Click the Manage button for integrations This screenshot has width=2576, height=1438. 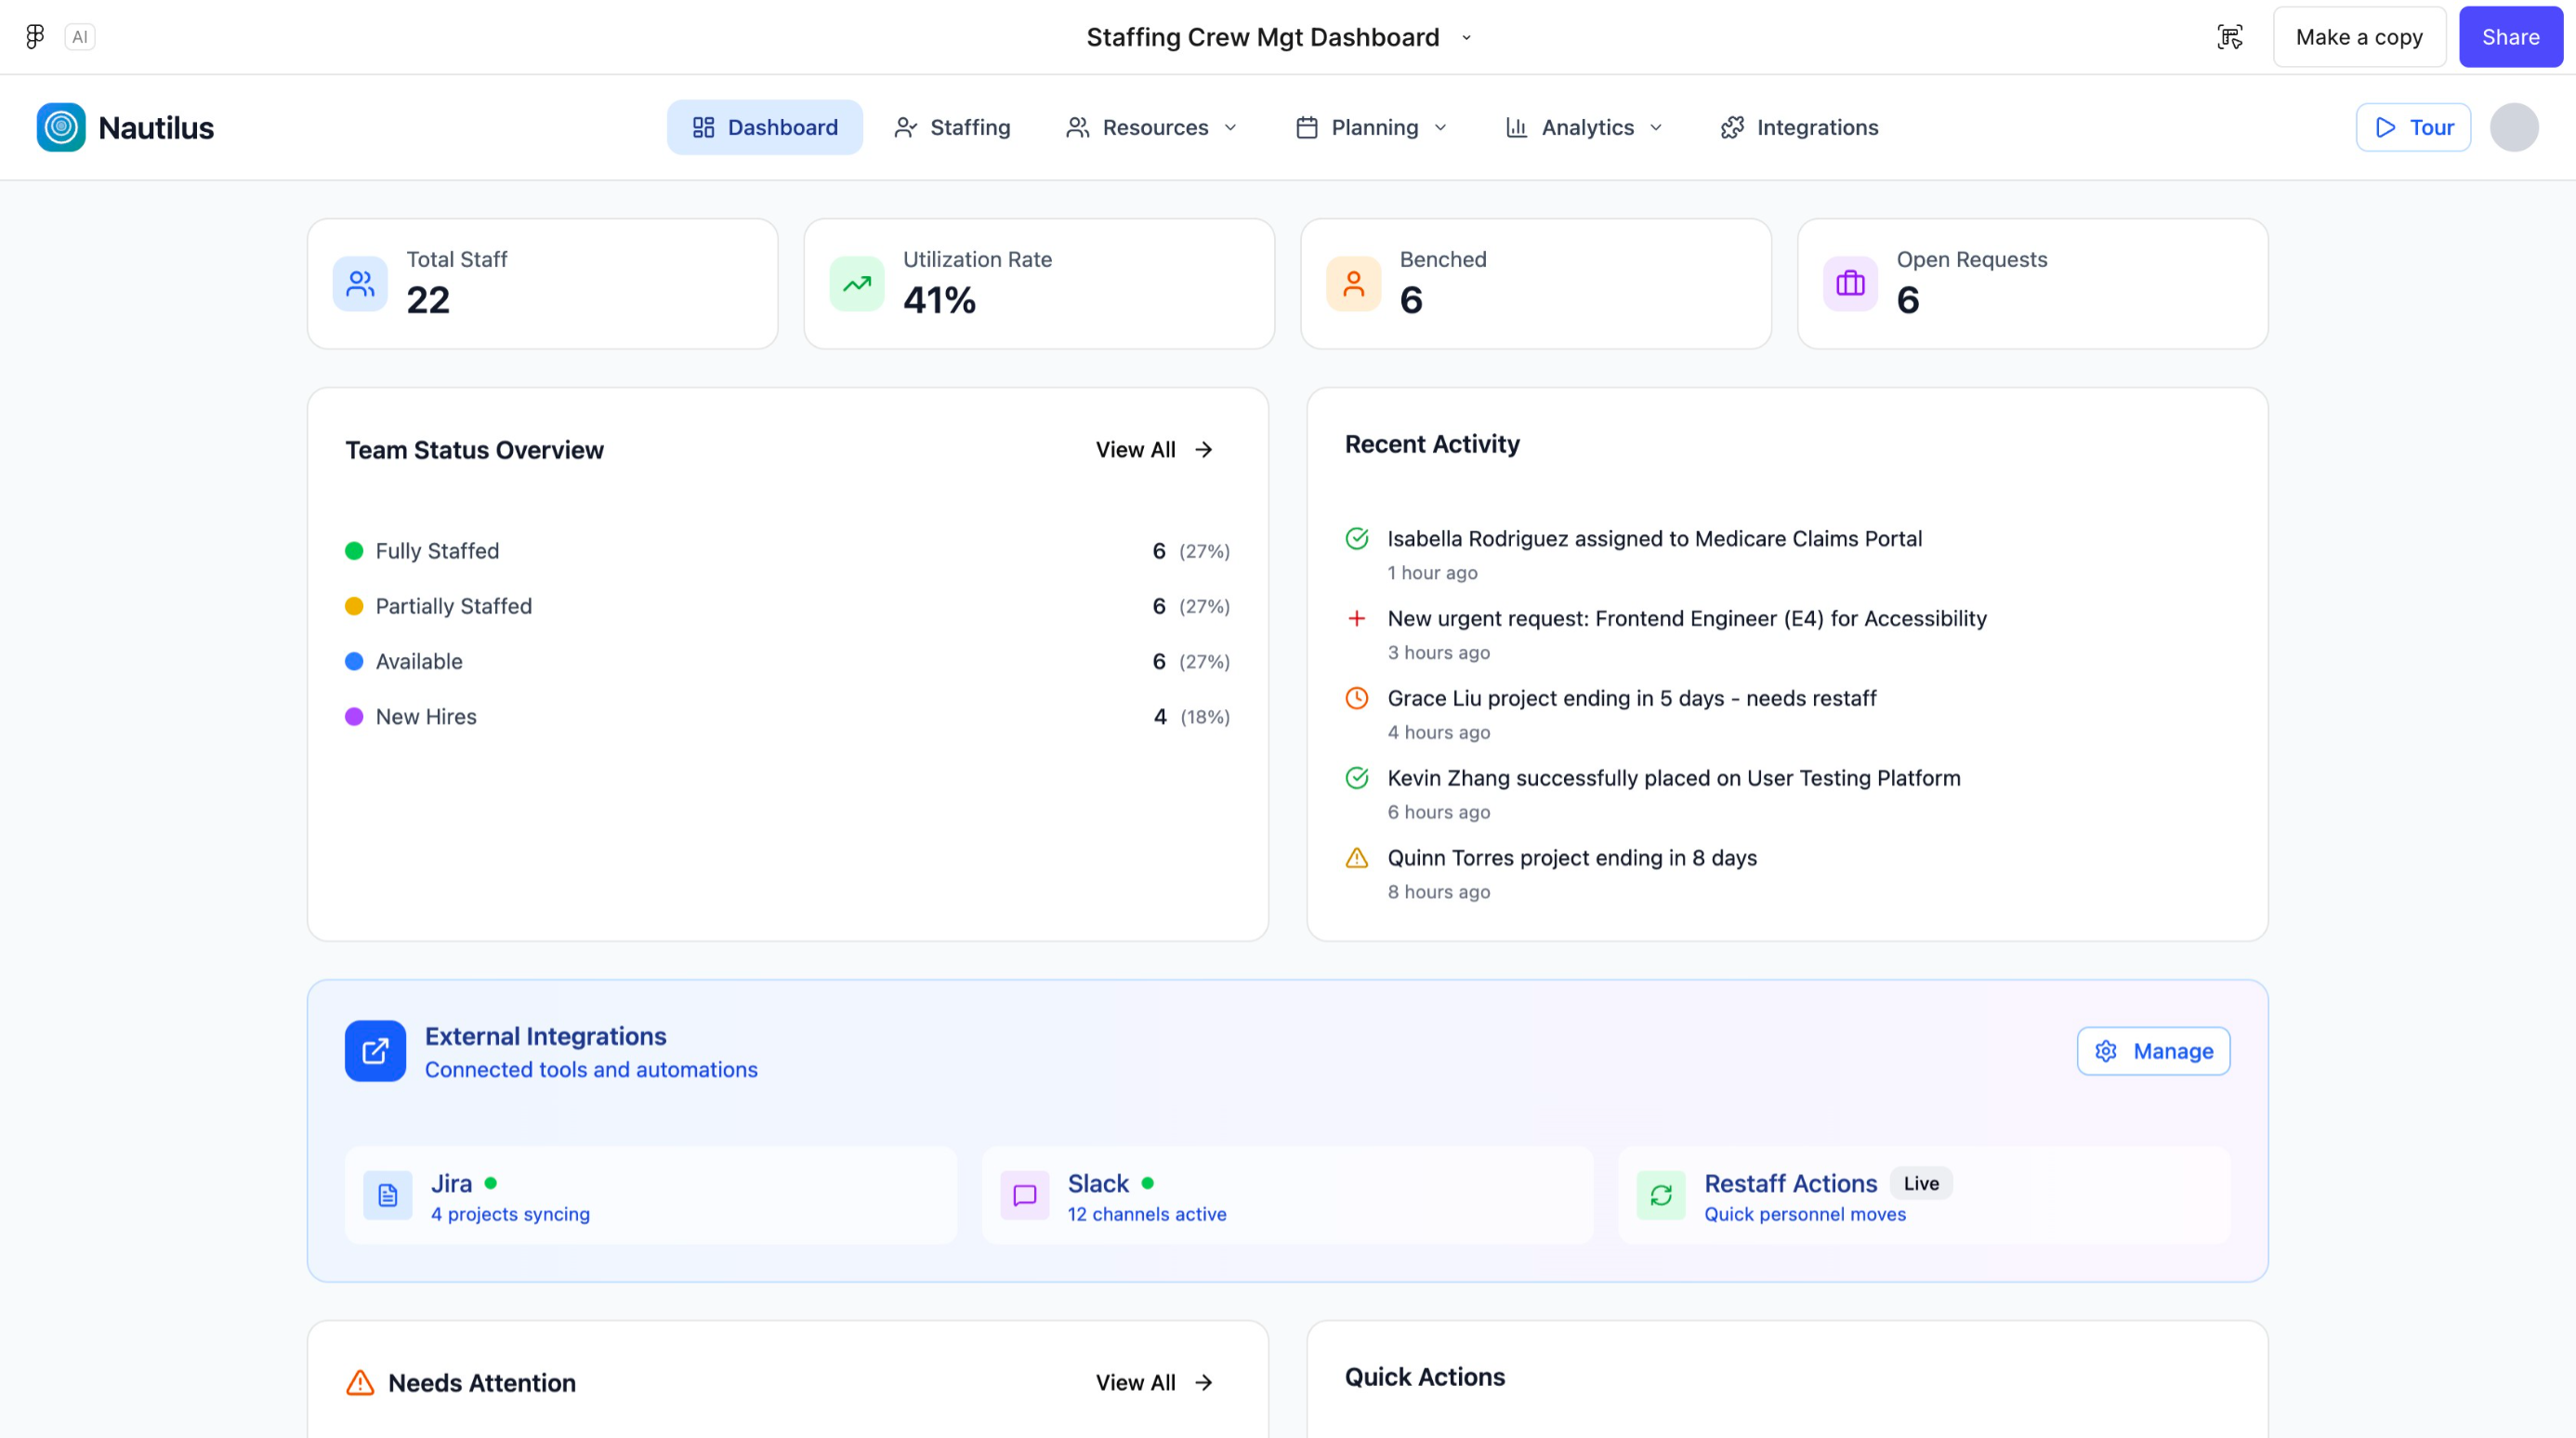[x=2153, y=1051]
